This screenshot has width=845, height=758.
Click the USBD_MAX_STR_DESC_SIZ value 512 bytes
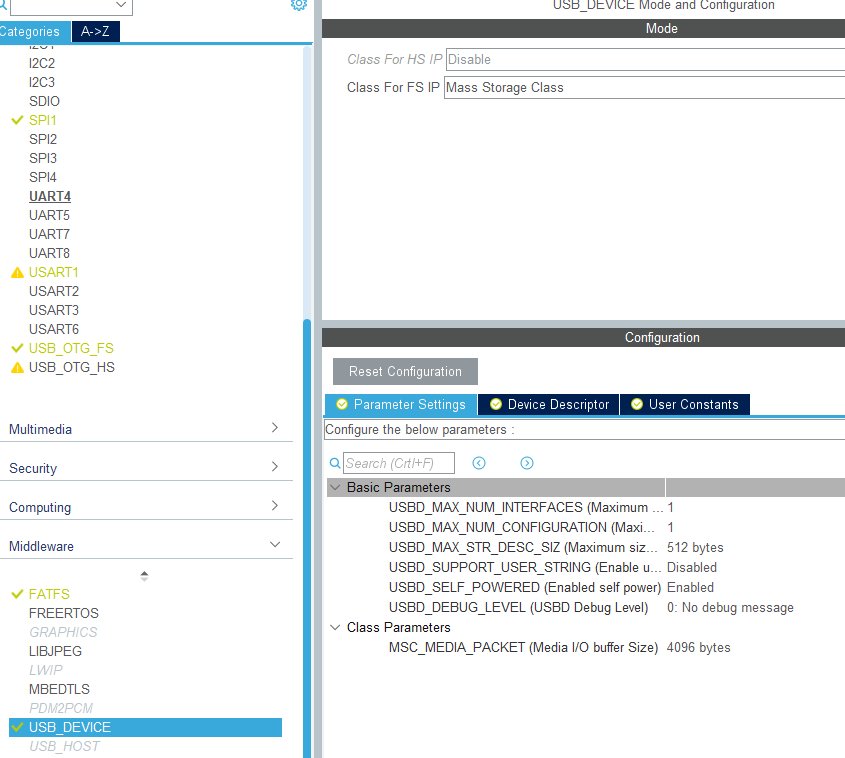click(x=695, y=548)
